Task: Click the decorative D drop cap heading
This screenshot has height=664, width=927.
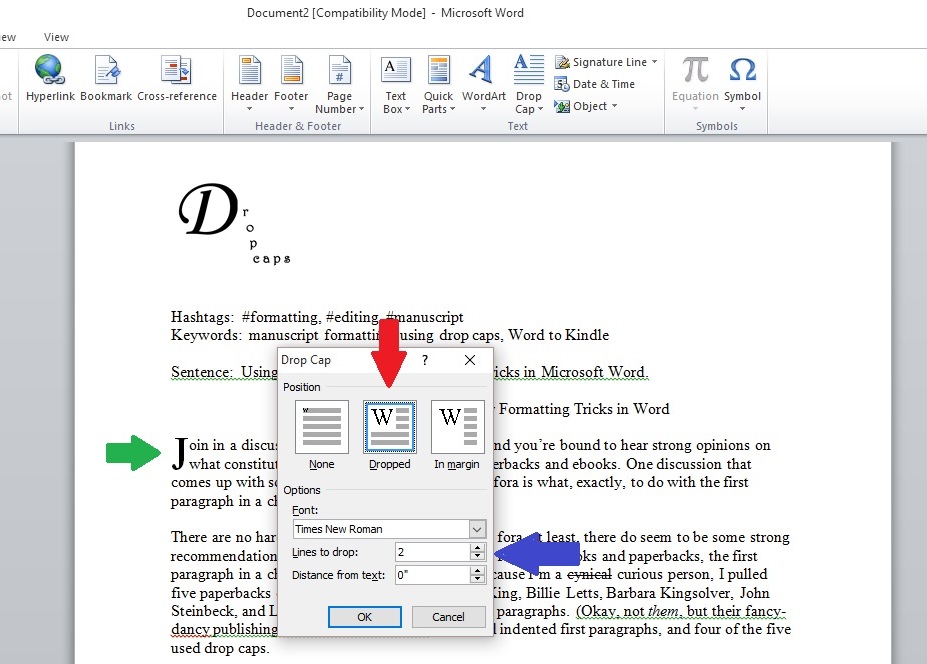Action: [209, 209]
